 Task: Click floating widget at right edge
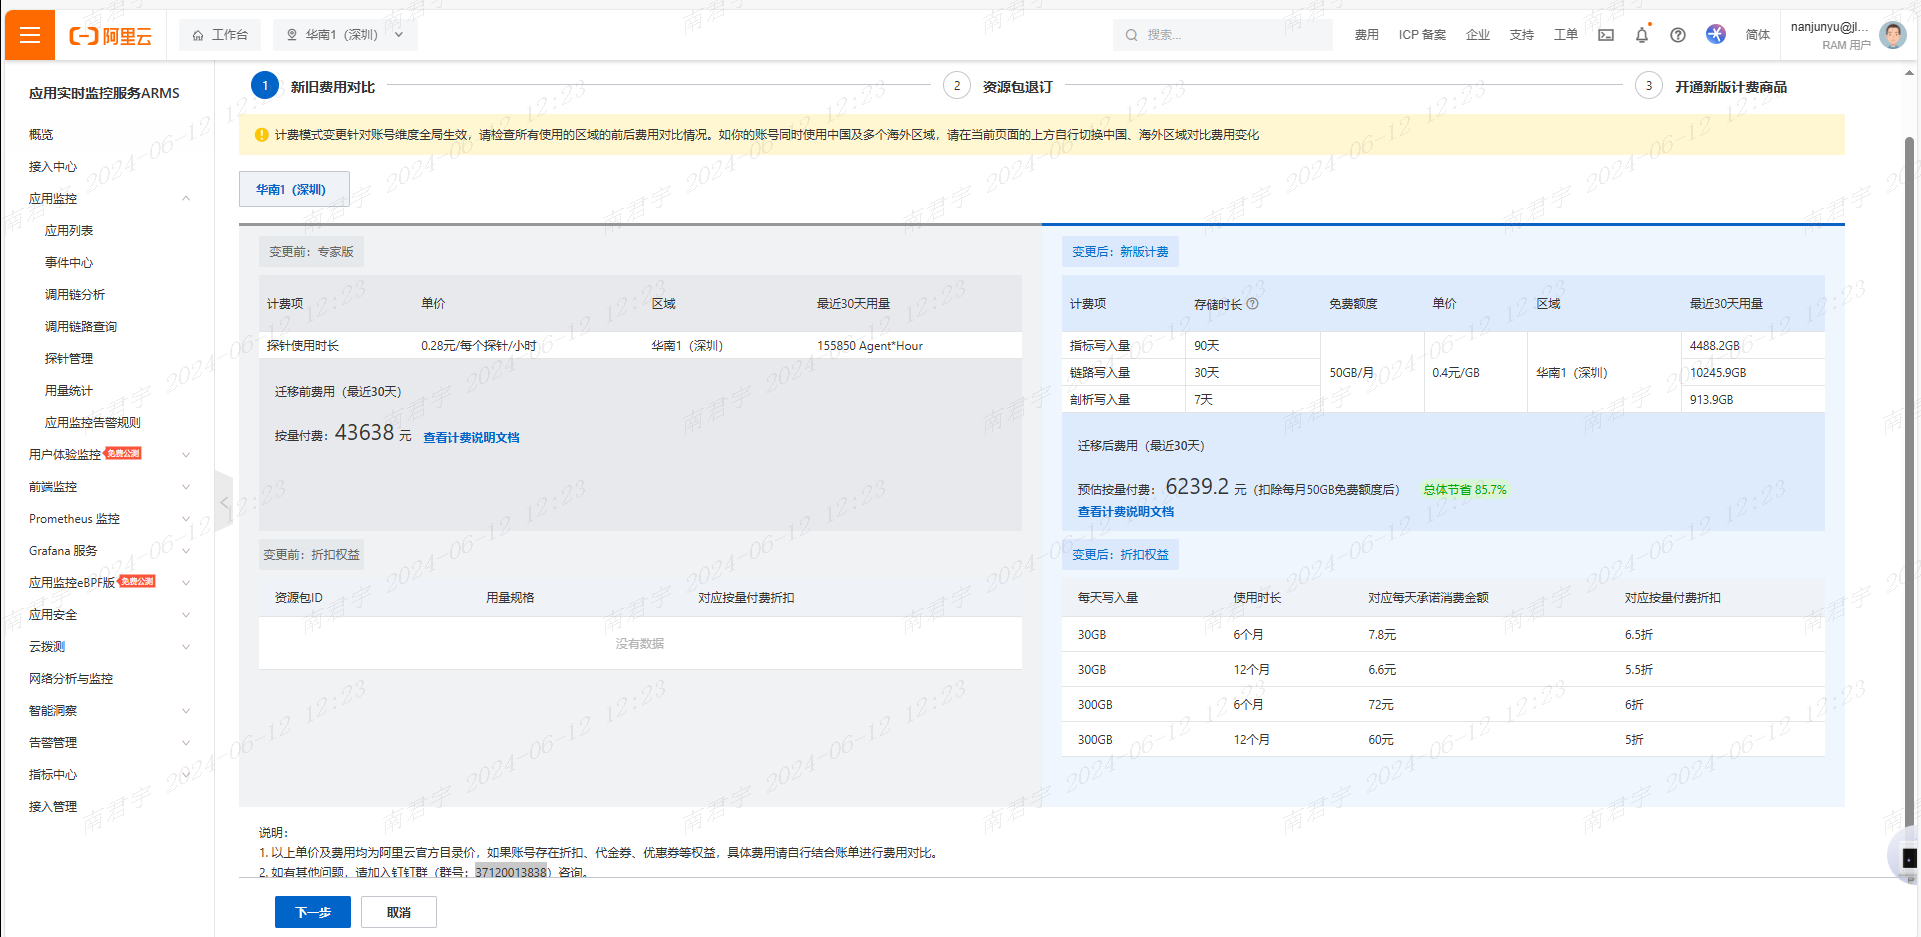point(1906,858)
